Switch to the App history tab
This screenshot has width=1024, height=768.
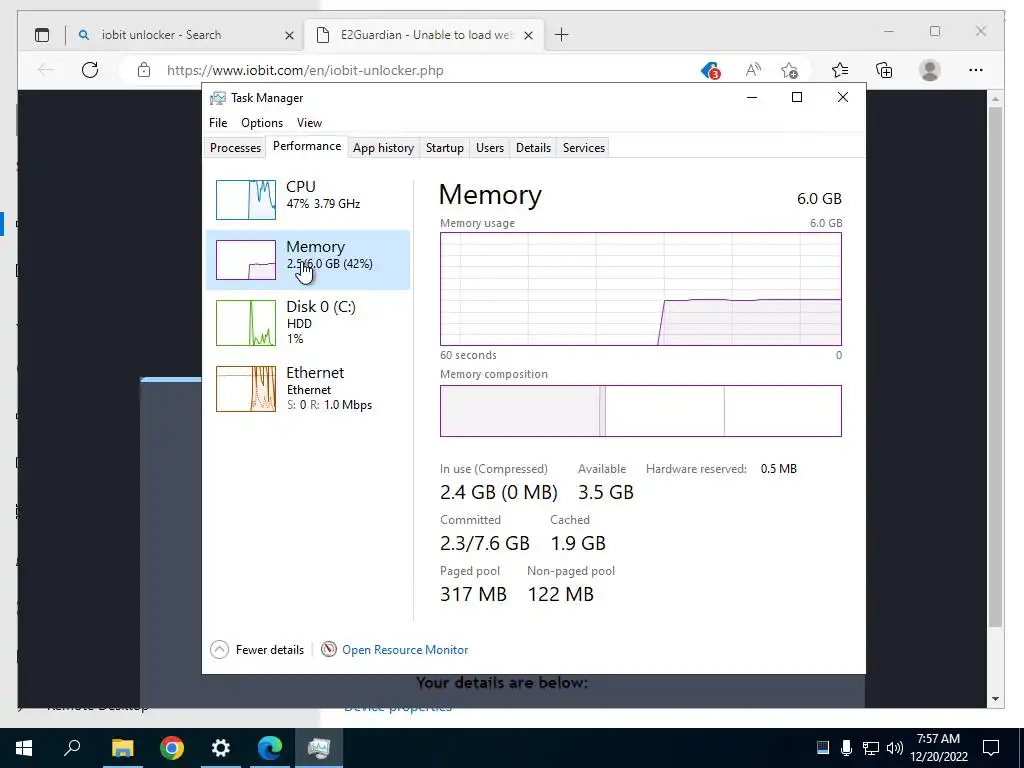(383, 148)
